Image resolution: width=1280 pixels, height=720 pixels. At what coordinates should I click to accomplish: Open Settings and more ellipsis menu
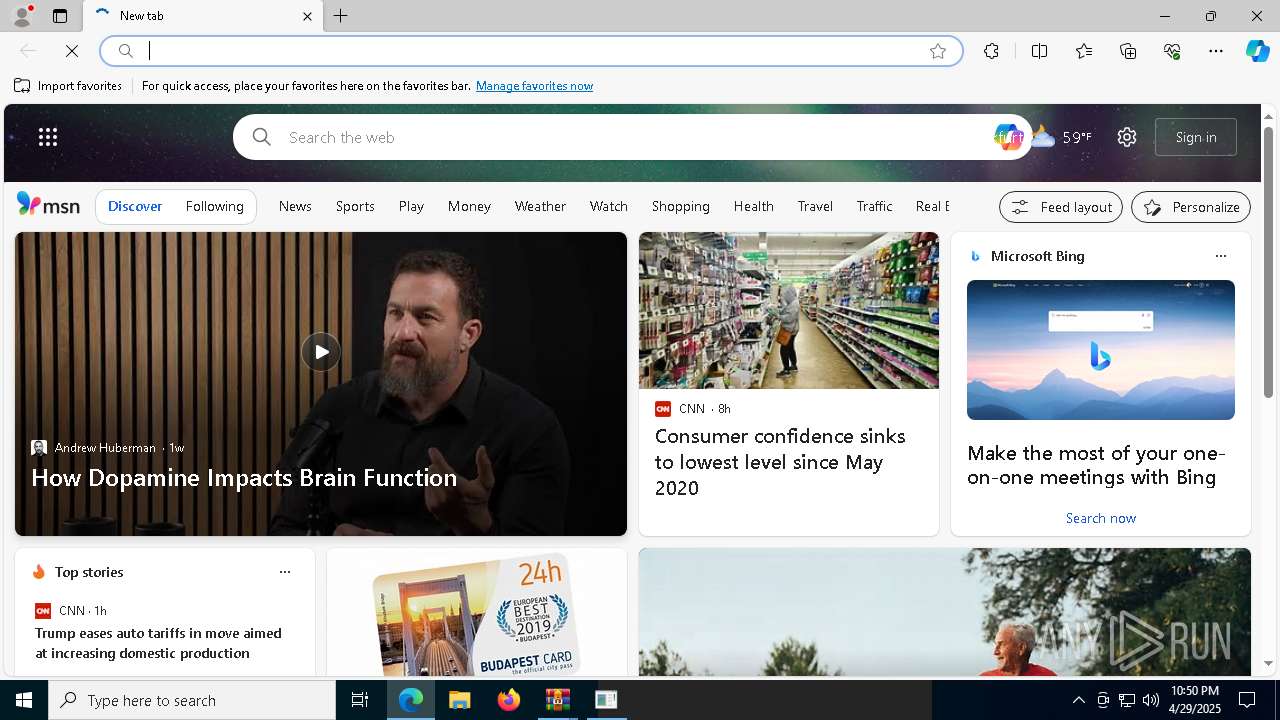coord(1216,51)
